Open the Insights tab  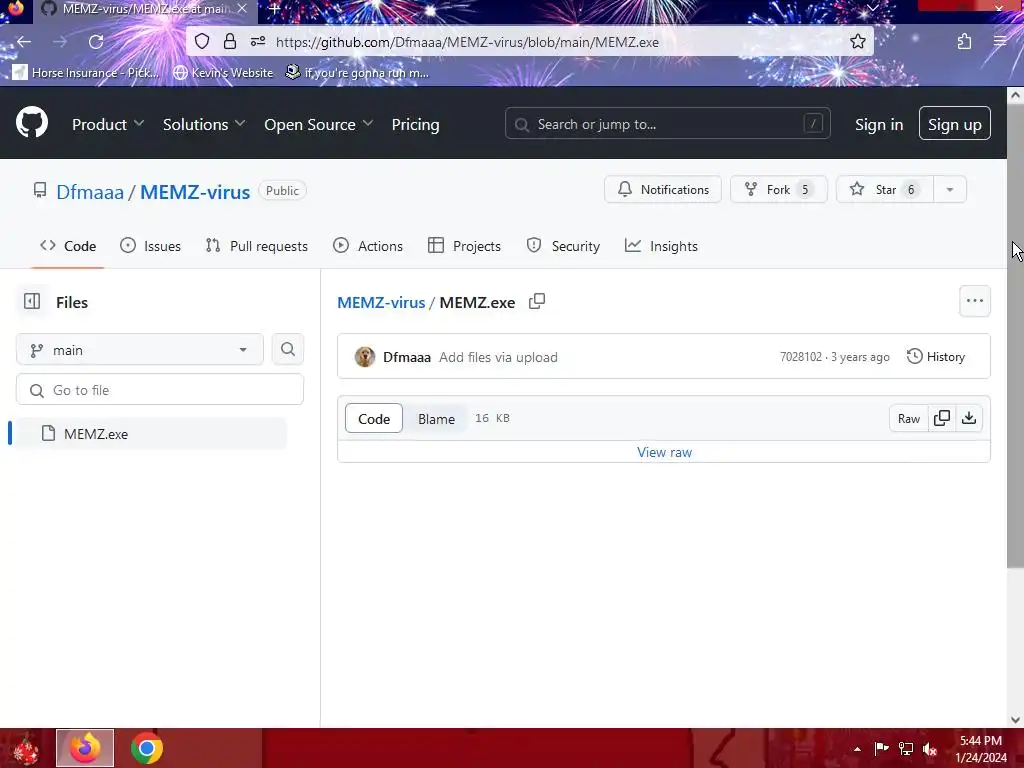pos(661,246)
